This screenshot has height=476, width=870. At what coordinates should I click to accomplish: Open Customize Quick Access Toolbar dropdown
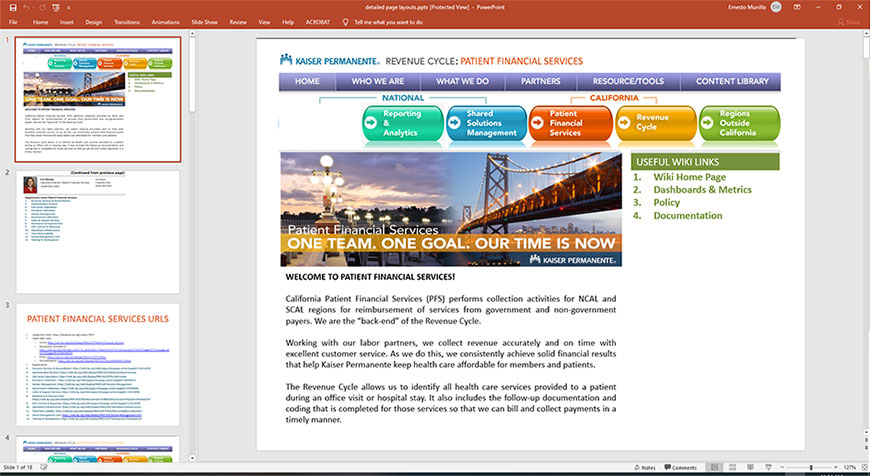point(69,8)
